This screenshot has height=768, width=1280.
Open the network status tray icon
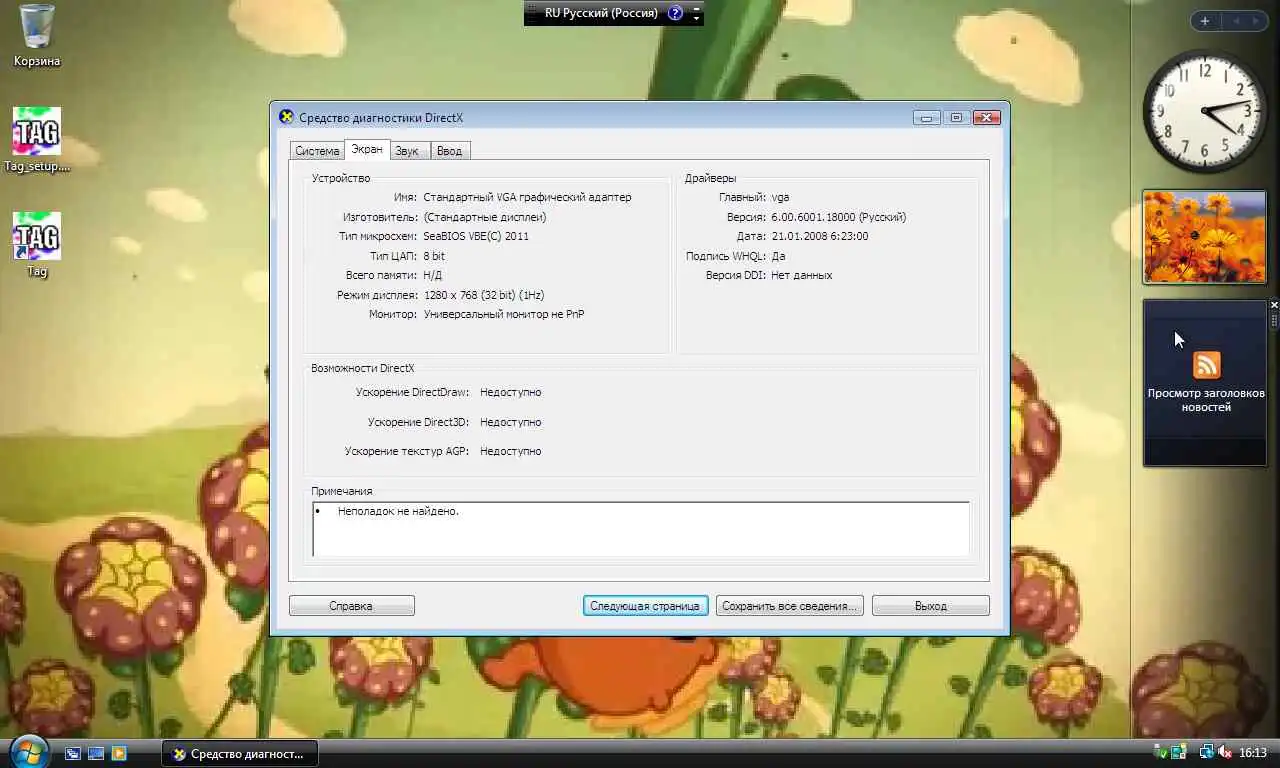coord(1206,753)
